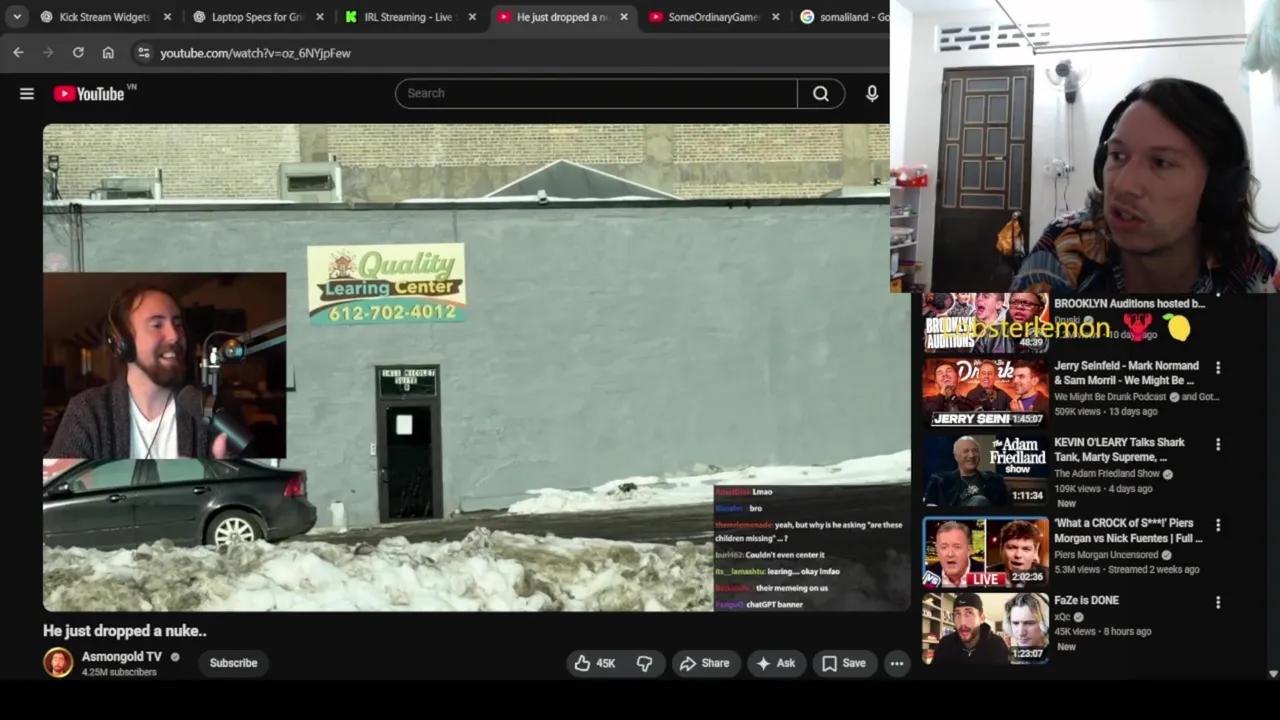Close the Kick Stream Widgets tab
This screenshot has height=720, width=1280.
167,17
